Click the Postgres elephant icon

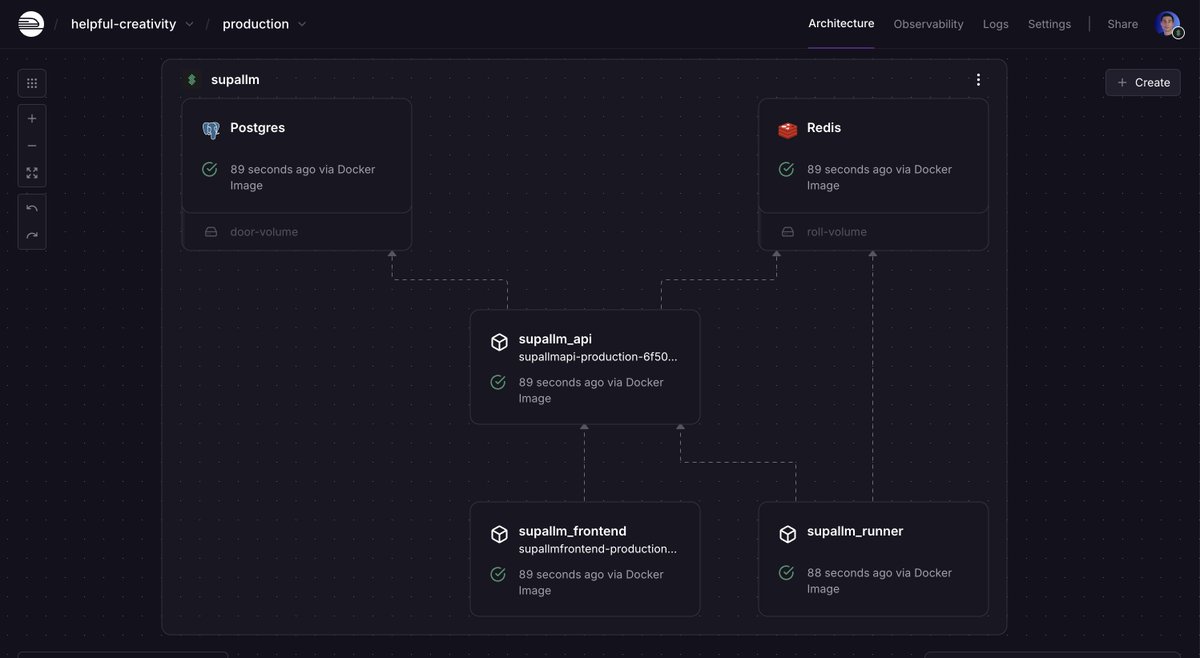(x=211, y=130)
